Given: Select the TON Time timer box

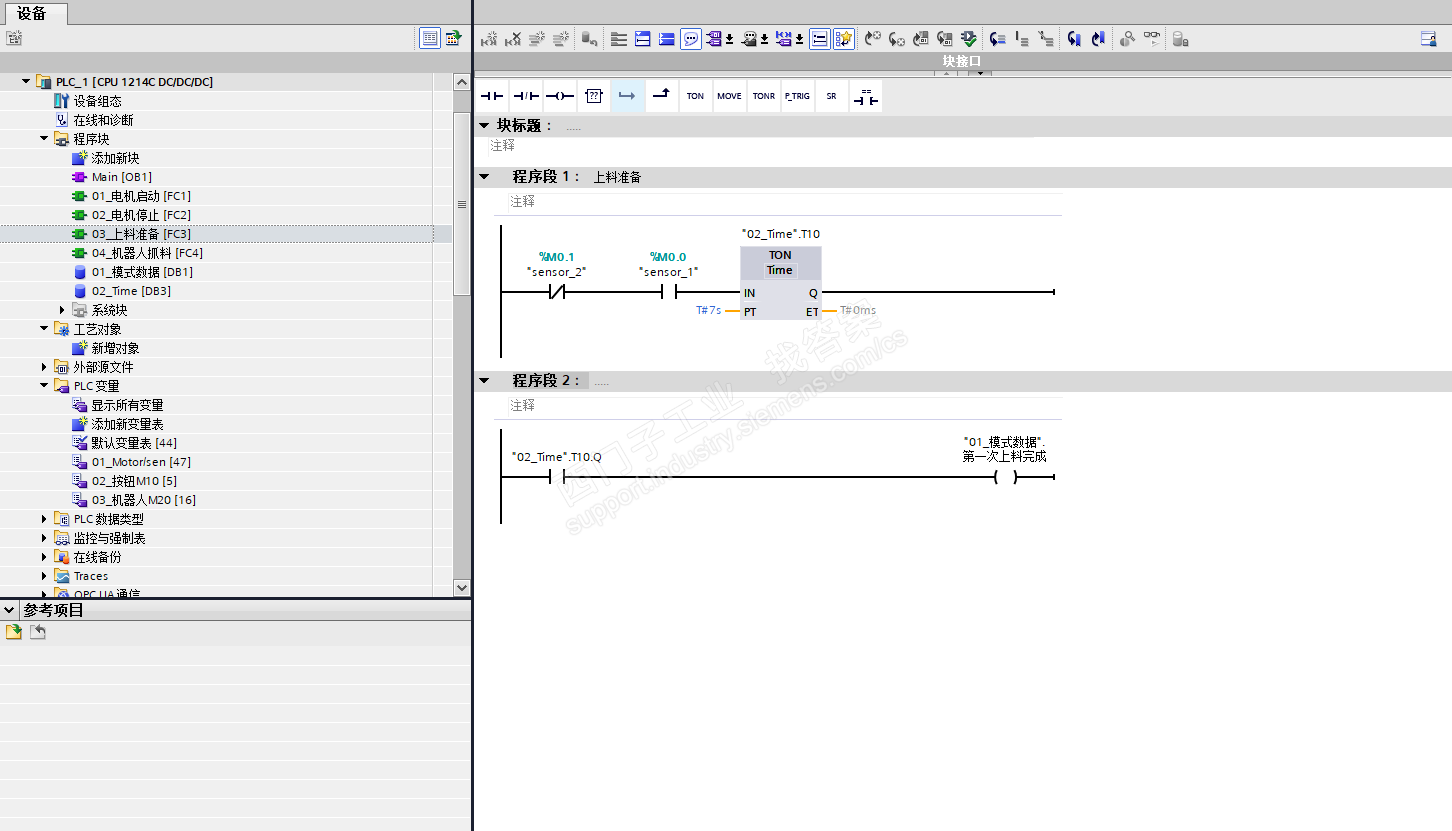Looking at the screenshot, I should (x=781, y=283).
